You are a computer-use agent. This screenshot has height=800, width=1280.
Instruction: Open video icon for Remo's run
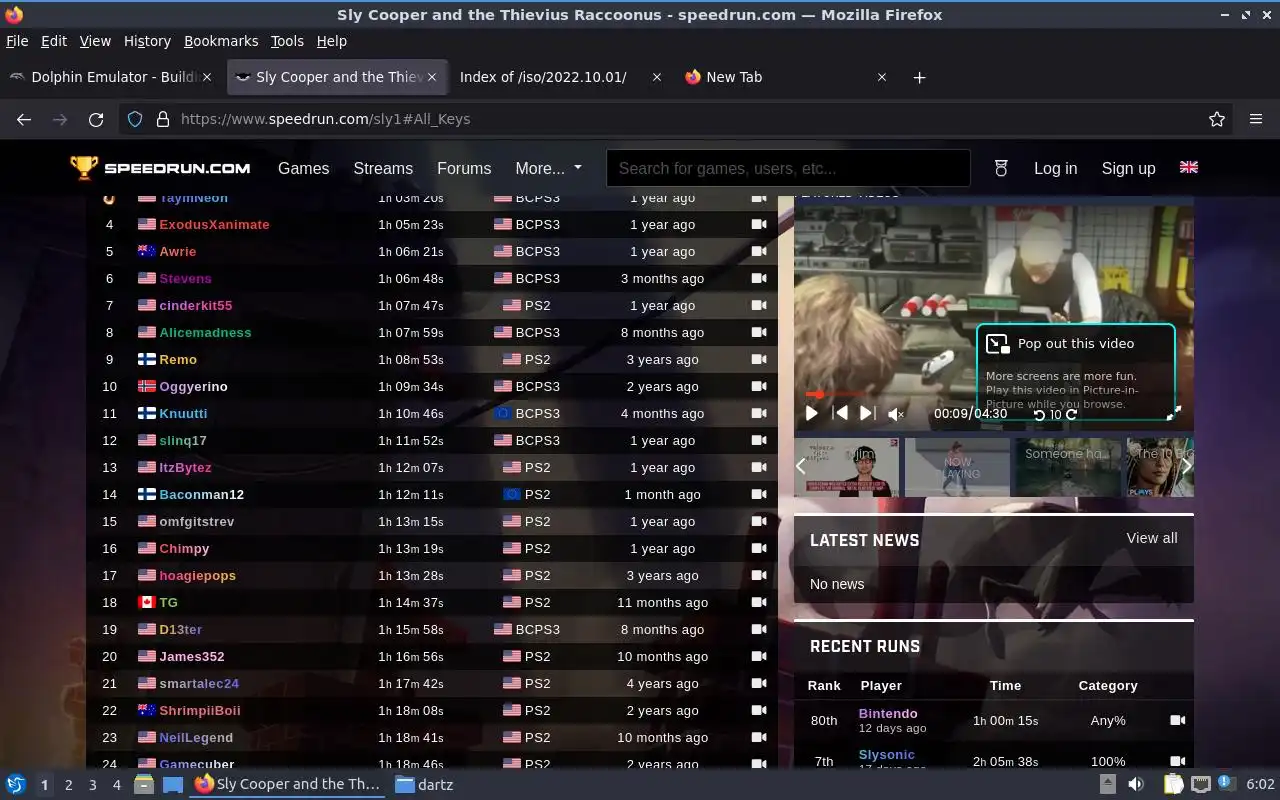pyautogui.click(x=759, y=359)
